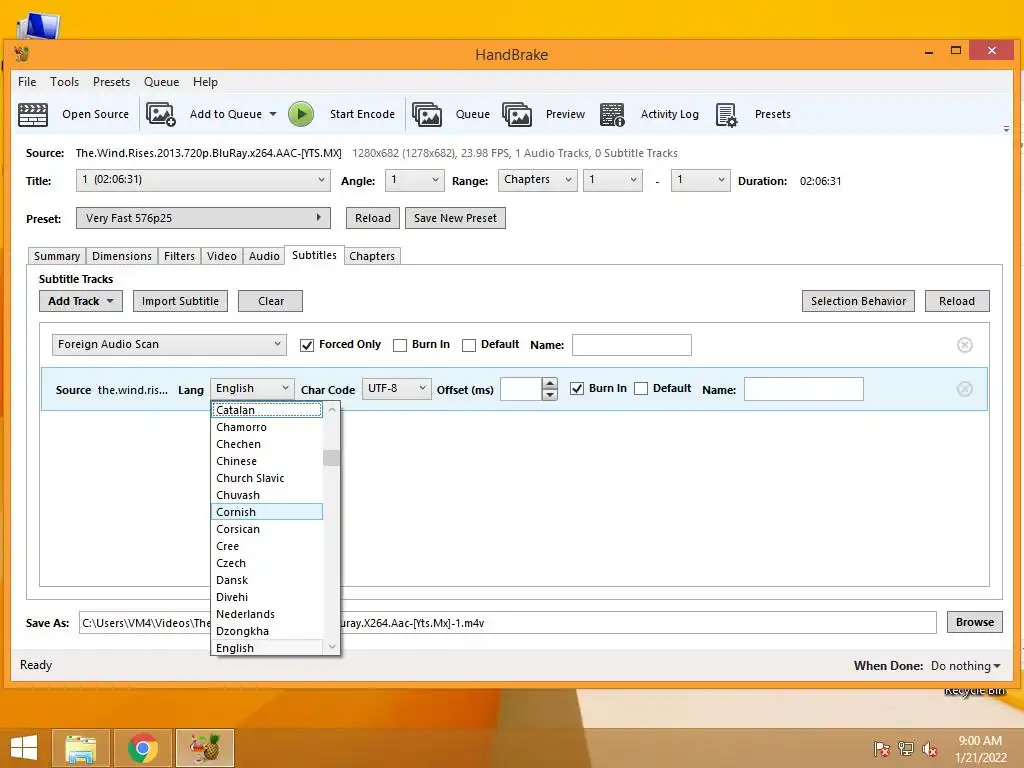The width and height of the screenshot is (1024, 768).
Task: Click the Selection Behavior button
Action: coord(858,301)
